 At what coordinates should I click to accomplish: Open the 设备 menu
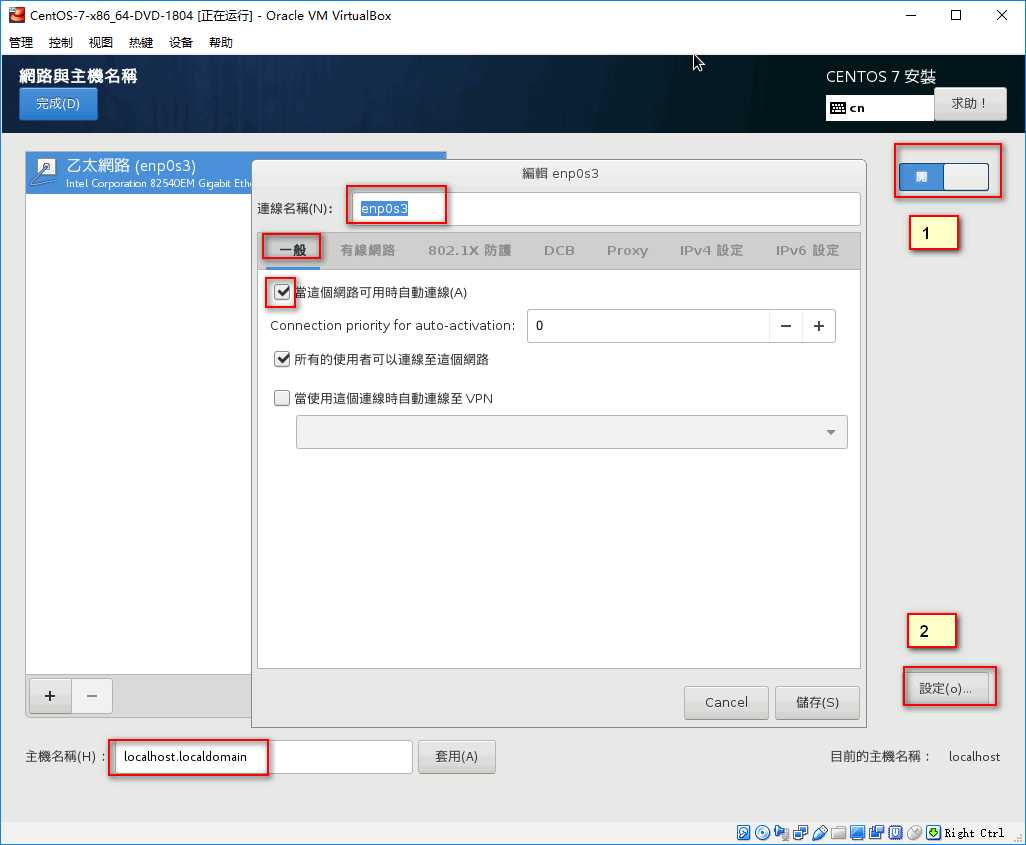pos(181,43)
